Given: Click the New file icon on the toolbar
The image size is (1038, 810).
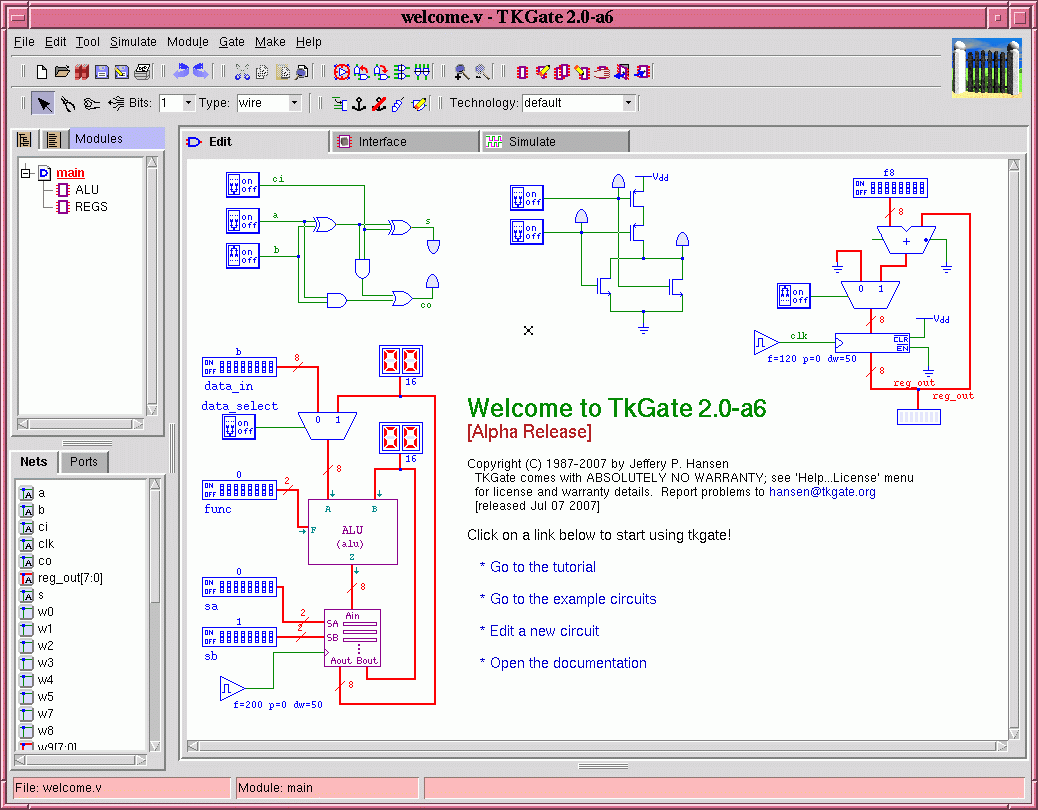Looking at the screenshot, I should [x=41, y=71].
